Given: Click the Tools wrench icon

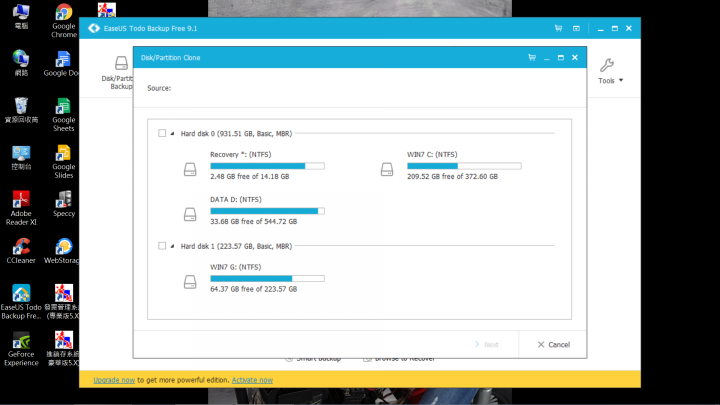Looking at the screenshot, I should pyautogui.click(x=607, y=65).
